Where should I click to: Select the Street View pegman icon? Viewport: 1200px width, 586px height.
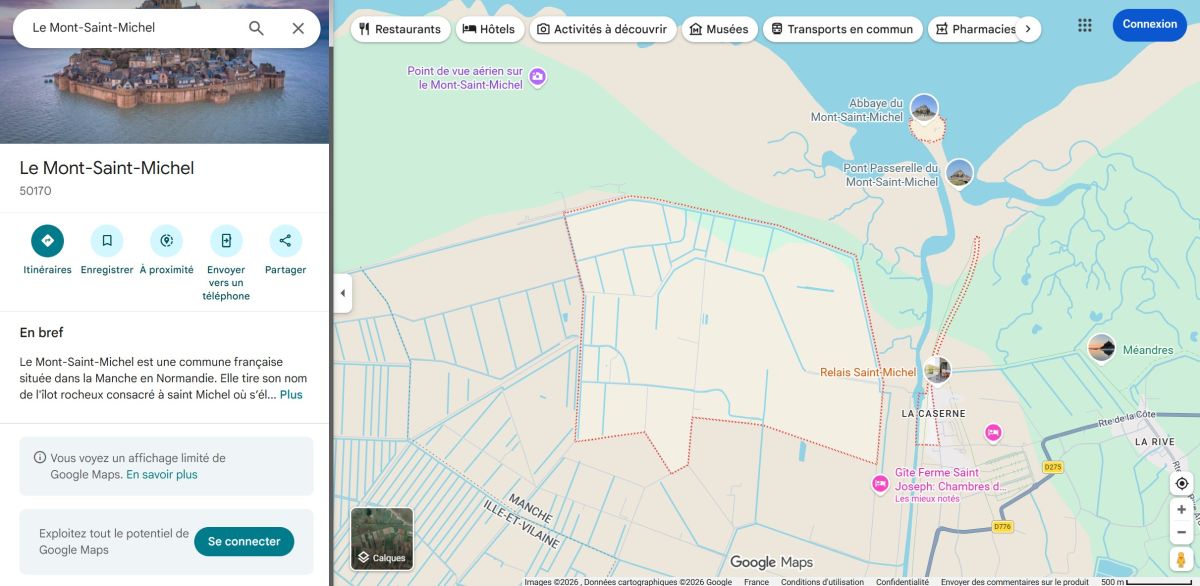click(x=1181, y=556)
